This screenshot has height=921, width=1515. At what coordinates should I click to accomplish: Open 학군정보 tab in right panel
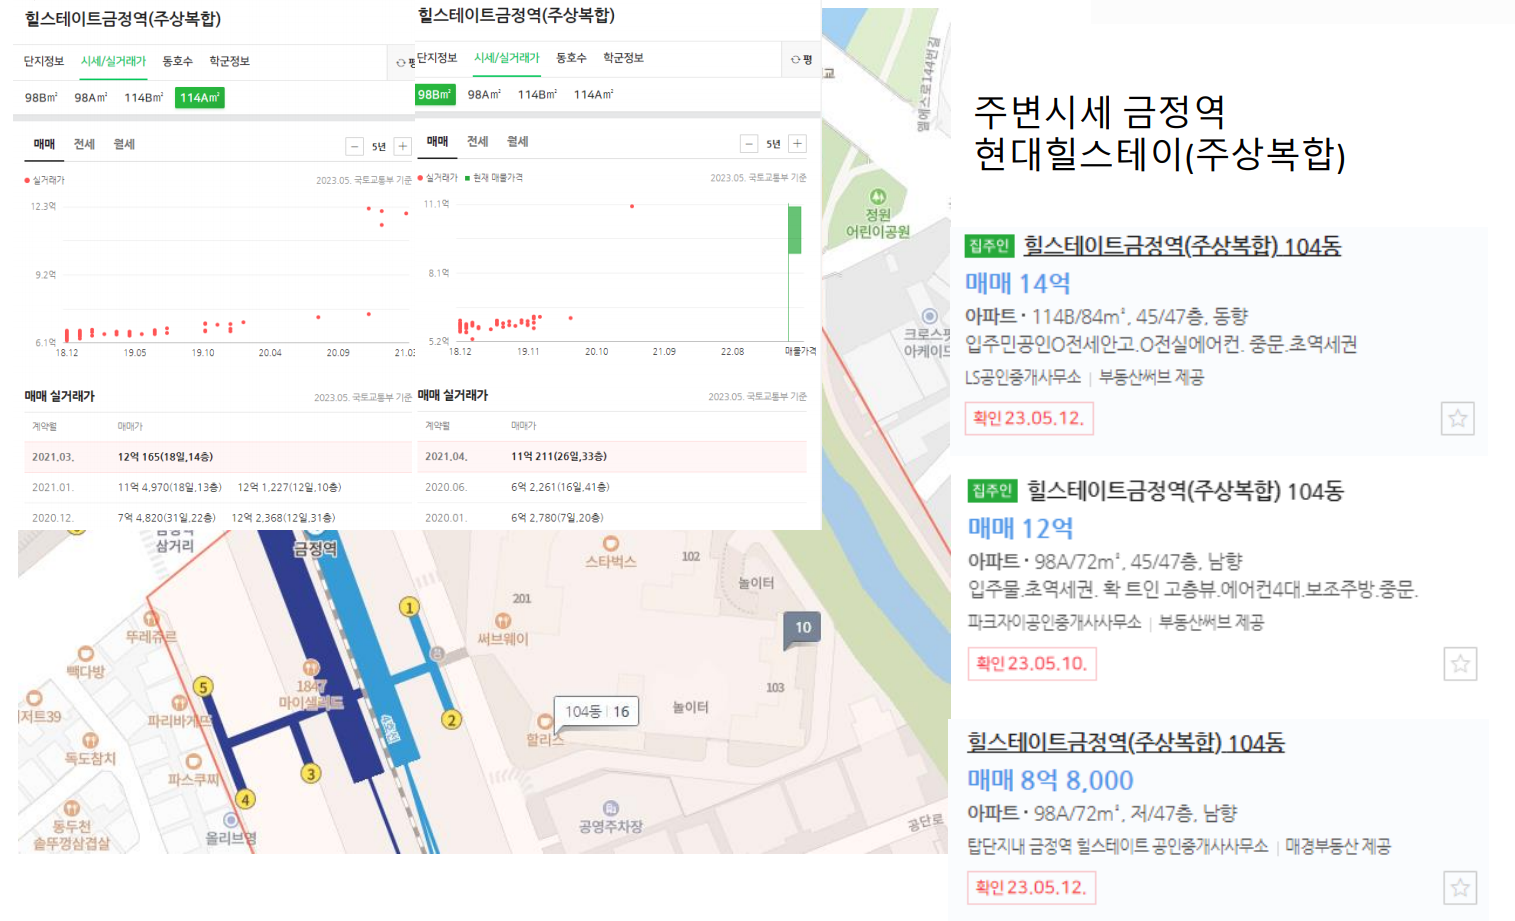click(623, 58)
